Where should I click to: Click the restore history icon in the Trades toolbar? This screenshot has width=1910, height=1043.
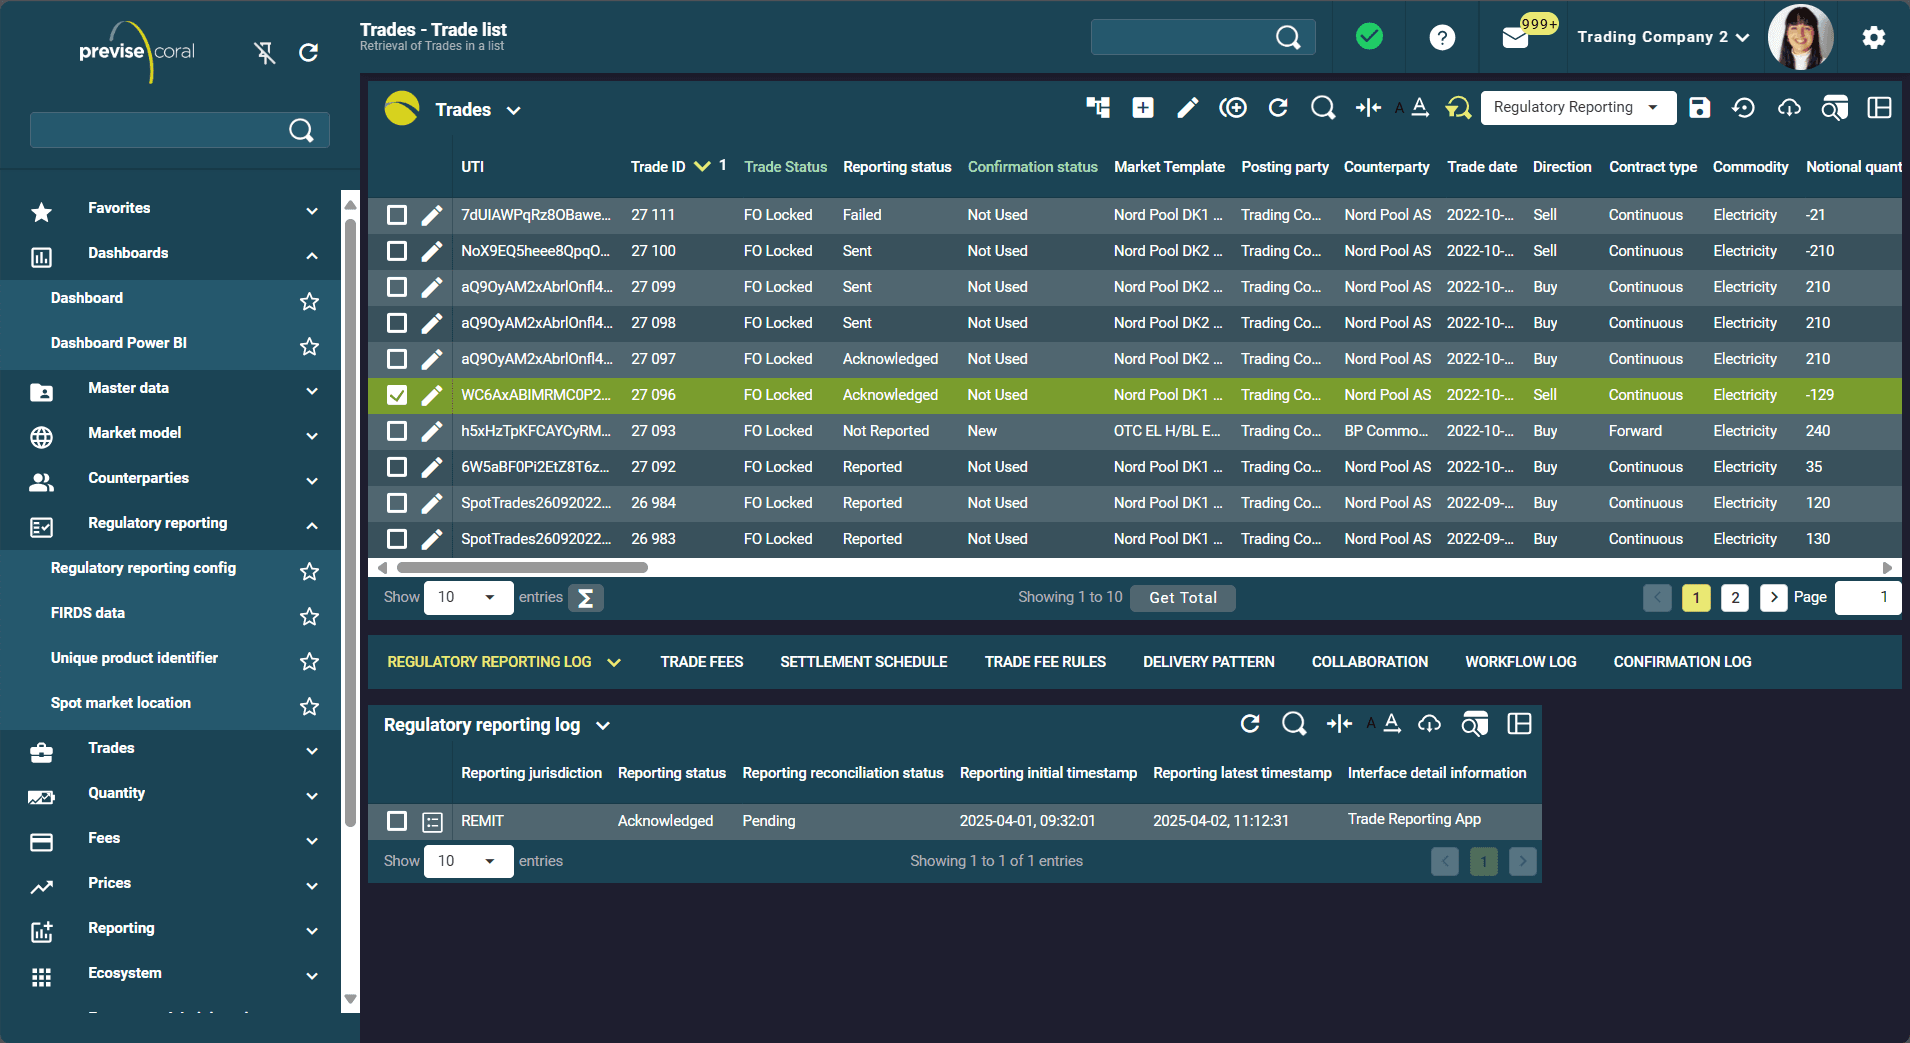(1744, 108)
